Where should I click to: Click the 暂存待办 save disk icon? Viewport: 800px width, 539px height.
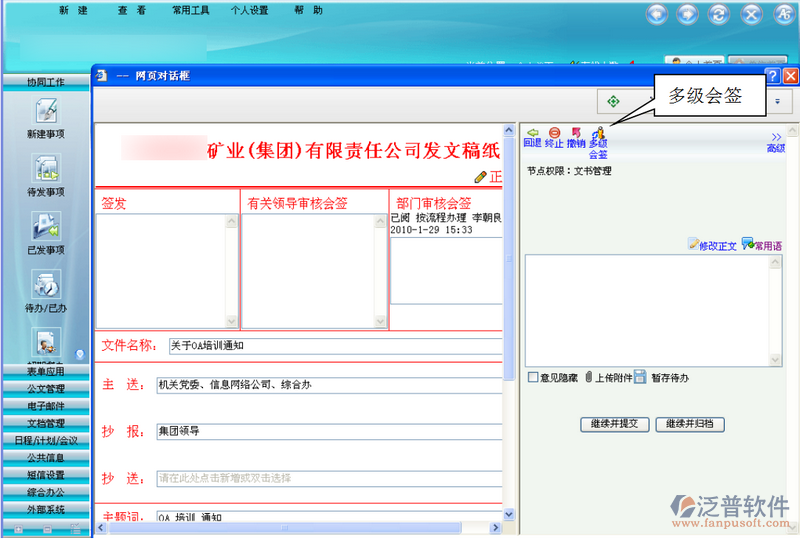(640, 377)
